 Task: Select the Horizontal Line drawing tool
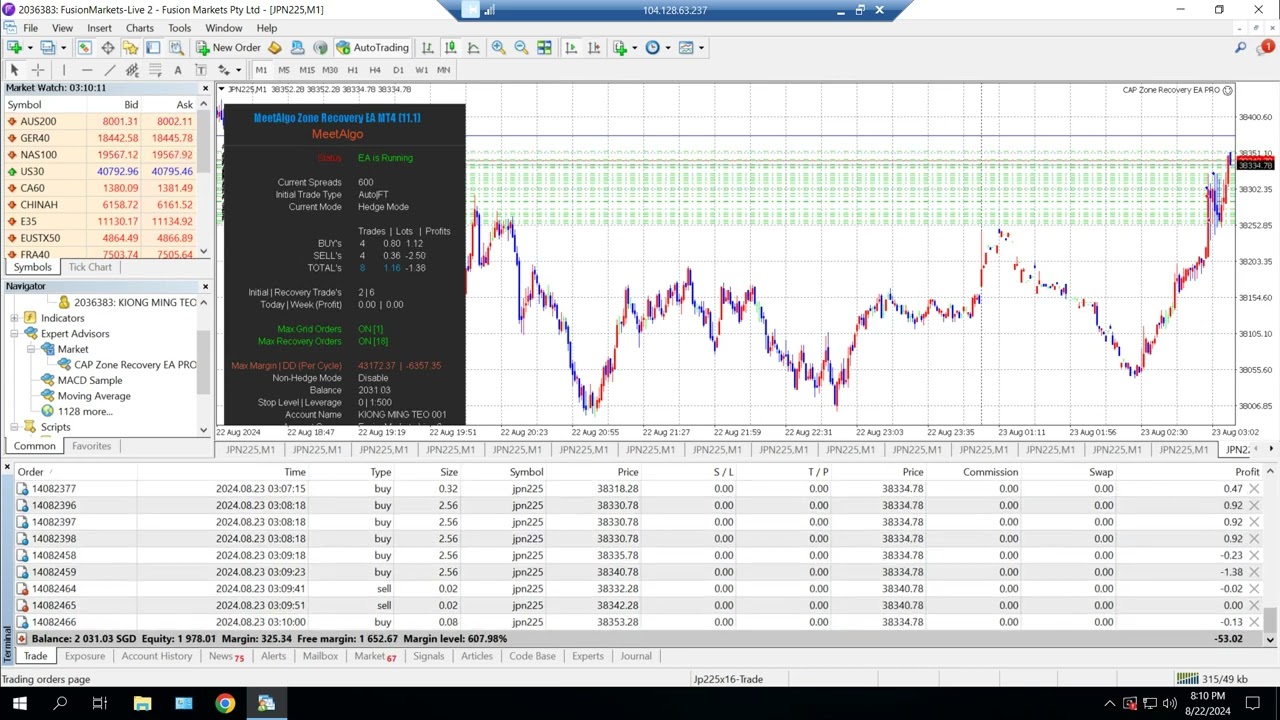tap(86, 70)
